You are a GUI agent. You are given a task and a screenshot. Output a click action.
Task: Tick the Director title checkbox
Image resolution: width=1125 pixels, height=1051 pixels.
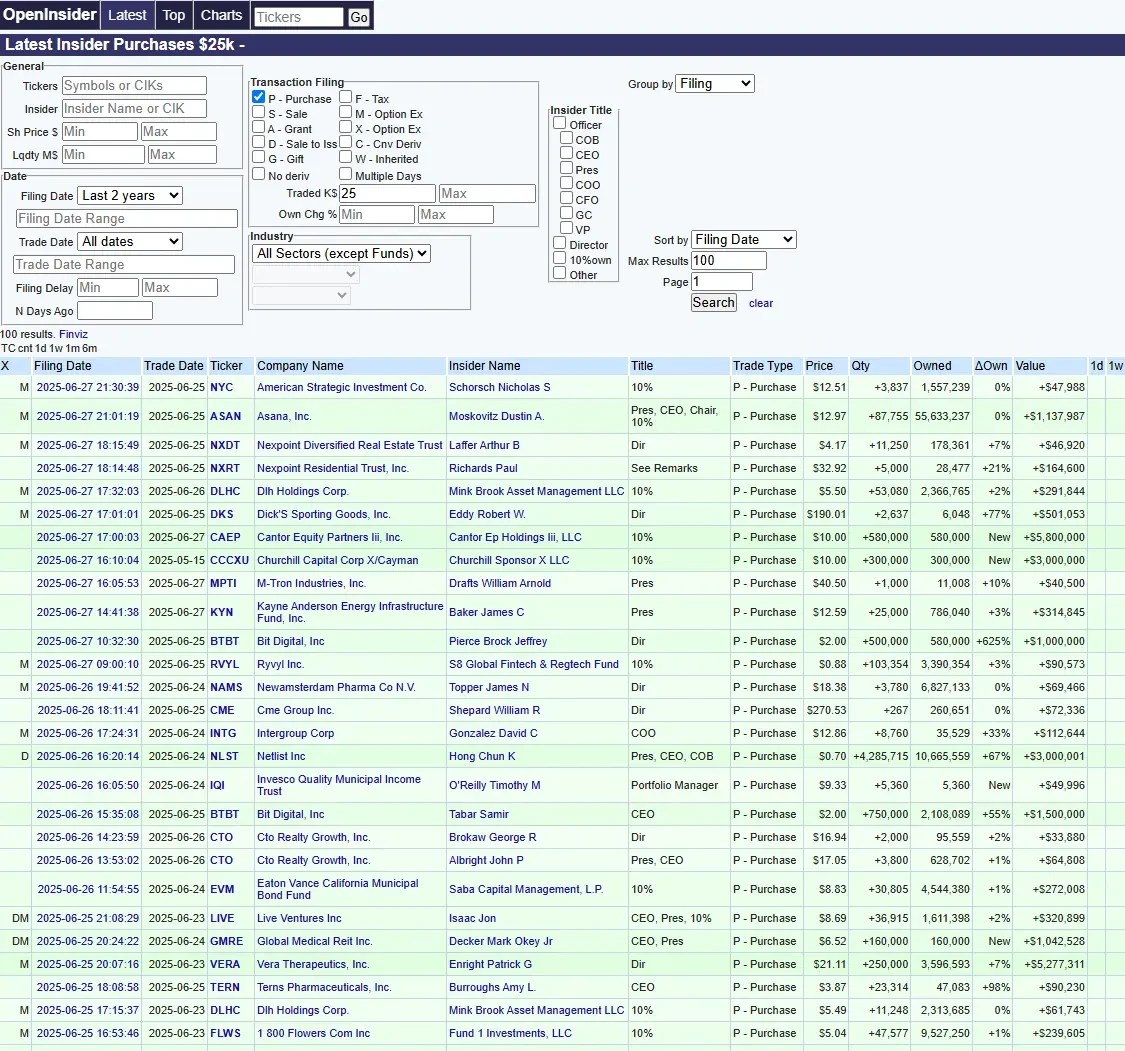pos(560,243)
